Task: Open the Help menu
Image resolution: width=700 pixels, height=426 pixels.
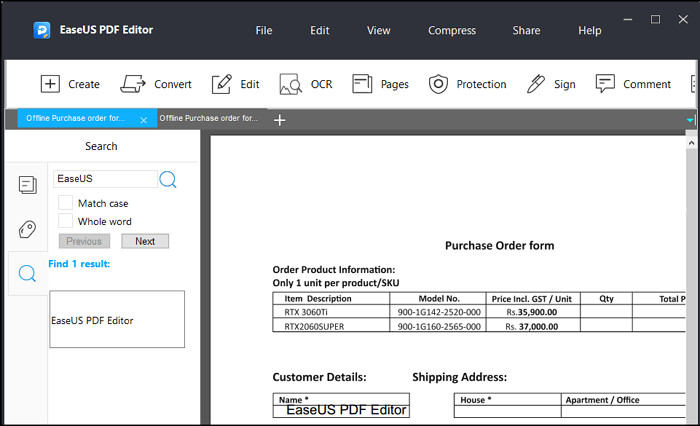Action: coord(590,30)
